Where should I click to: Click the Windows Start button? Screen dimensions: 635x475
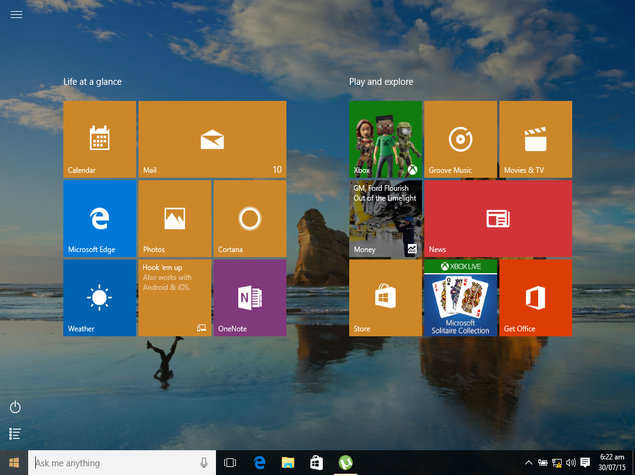(x=14, y=462)
